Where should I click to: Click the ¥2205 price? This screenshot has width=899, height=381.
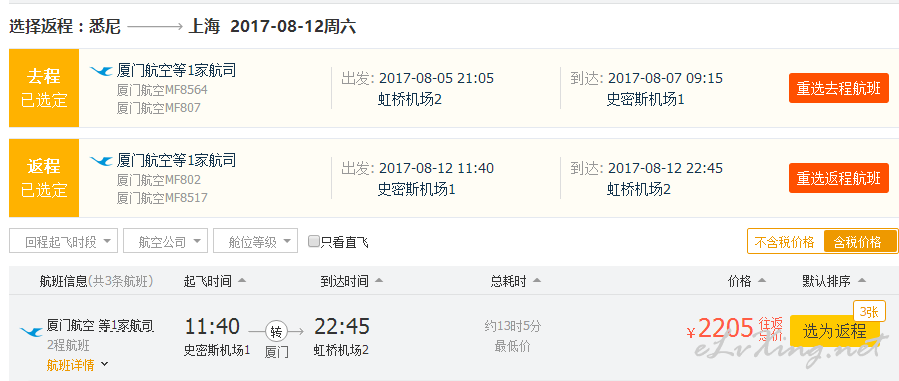(720, 329)
